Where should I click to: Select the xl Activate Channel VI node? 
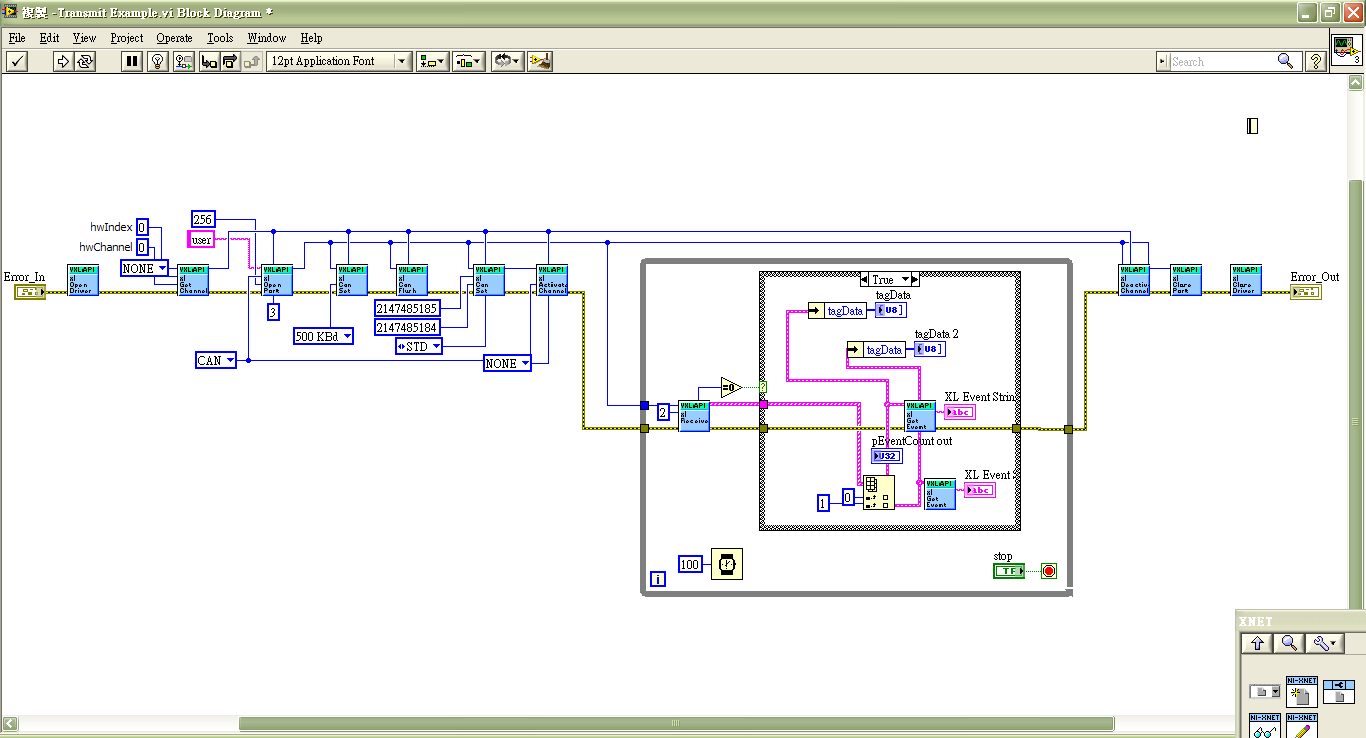pos(552,280)
